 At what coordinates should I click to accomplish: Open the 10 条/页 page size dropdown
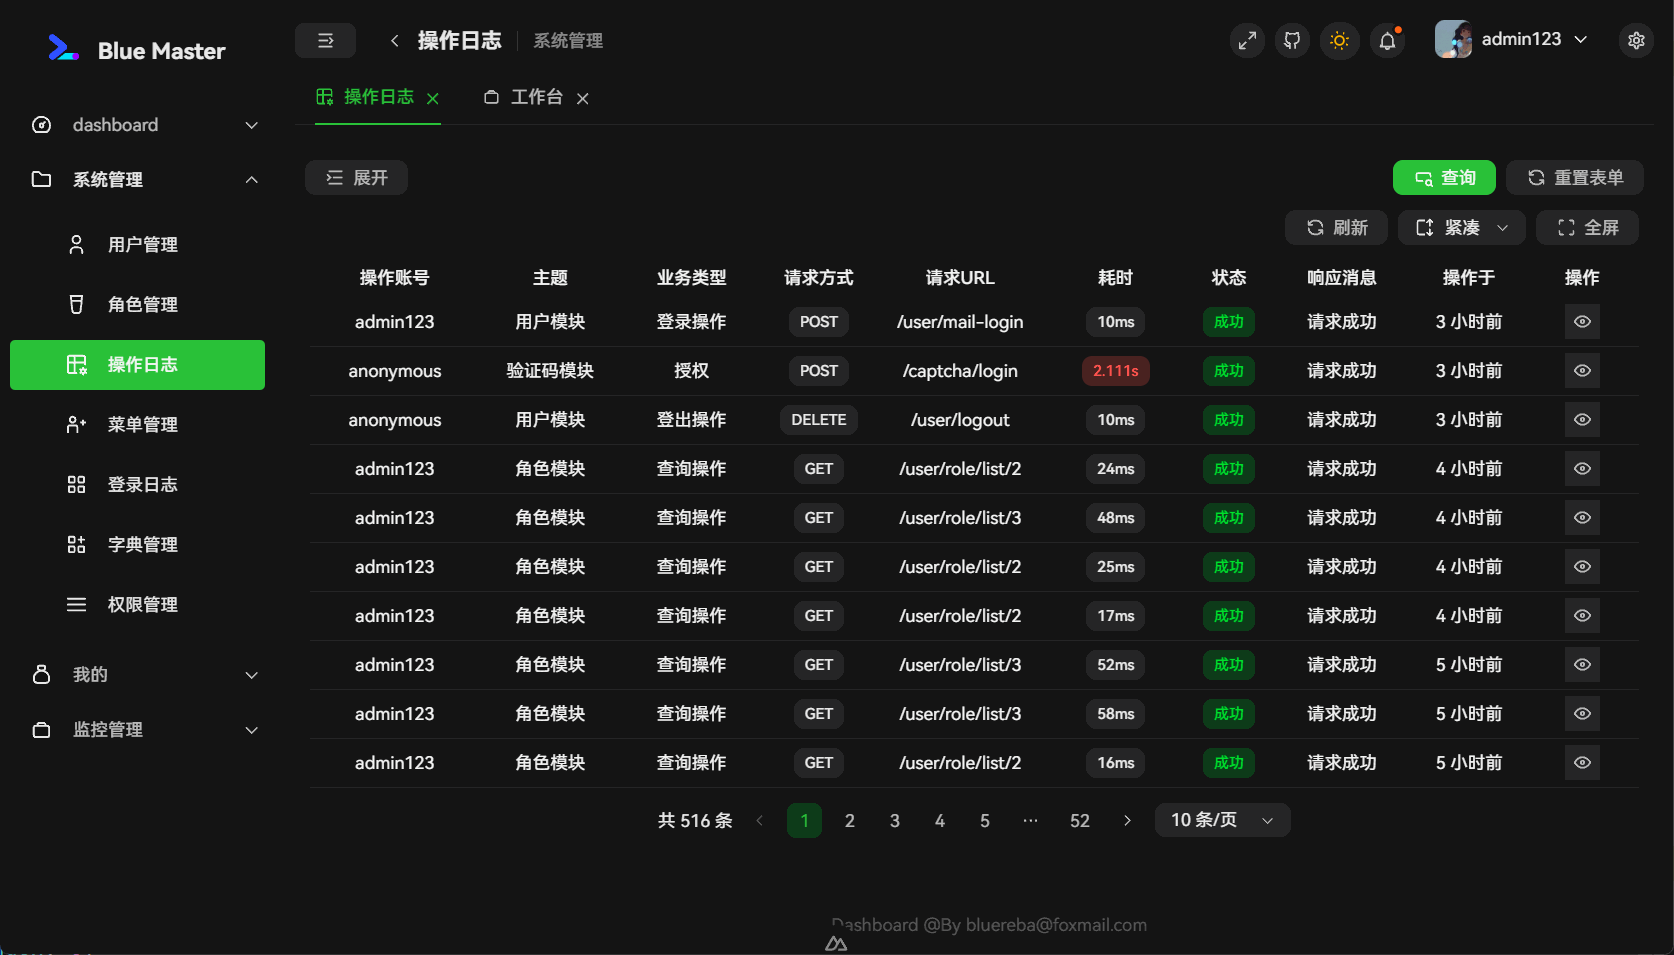[x=1221, y=819]
